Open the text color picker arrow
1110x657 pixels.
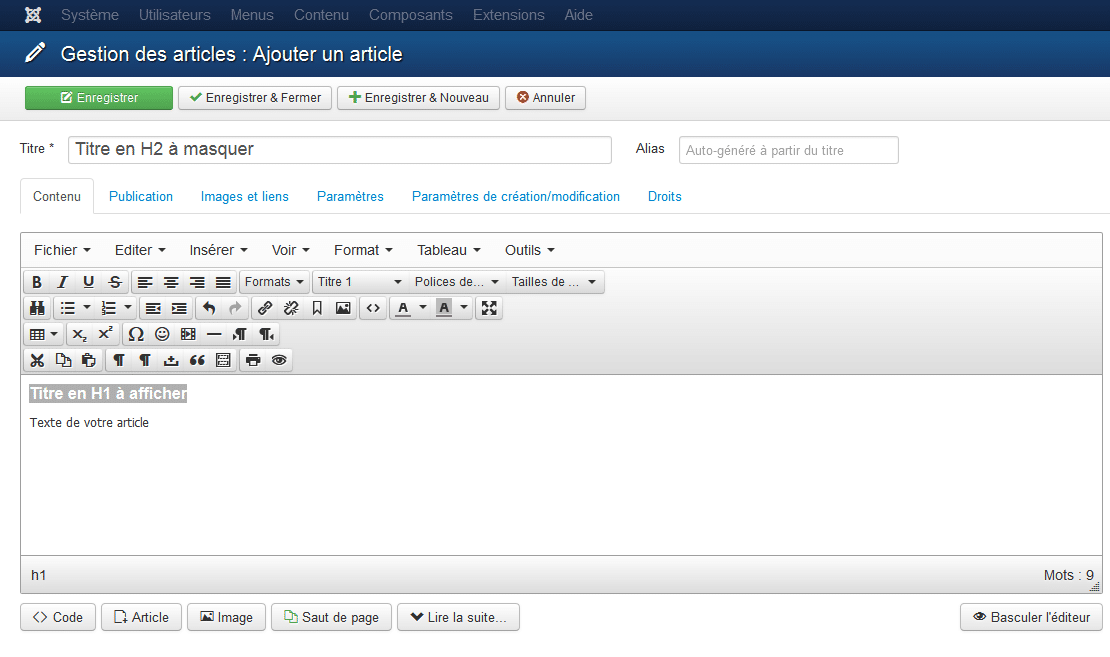click(423, 308)
